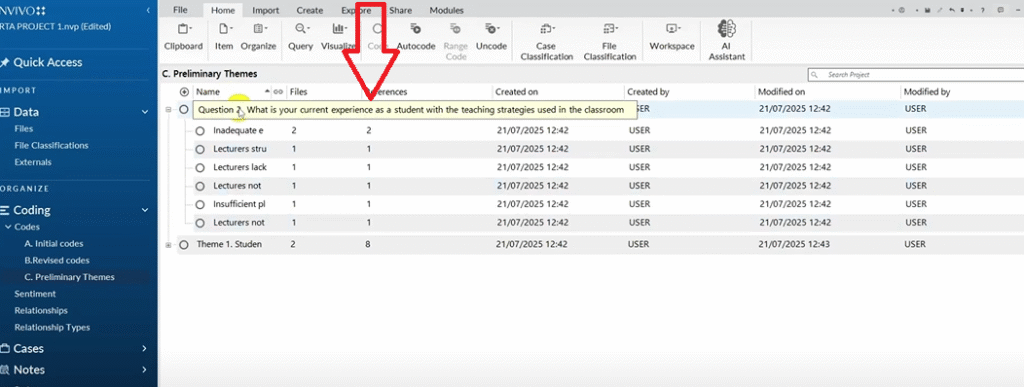Screen dimensions: 1024x387
Task: Open A. Initial codes folder
Action: [54, 243]
